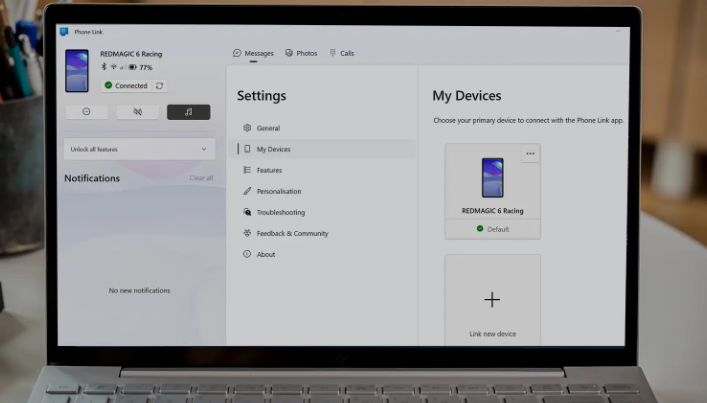Screen dimensions: 707x403
Task: Click the Wi-Fi status icon
Action: click(x=114, y=67)
